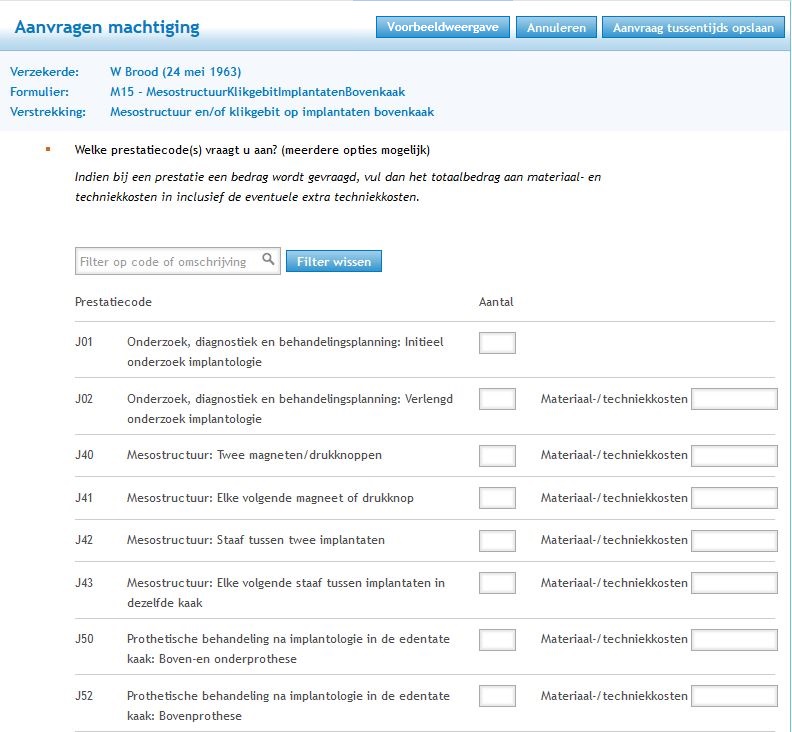The height and width of the screenshot is (732, 792).
Task: Click description Elke volgende staaf tussen implantaten
Action: (285, 593)
